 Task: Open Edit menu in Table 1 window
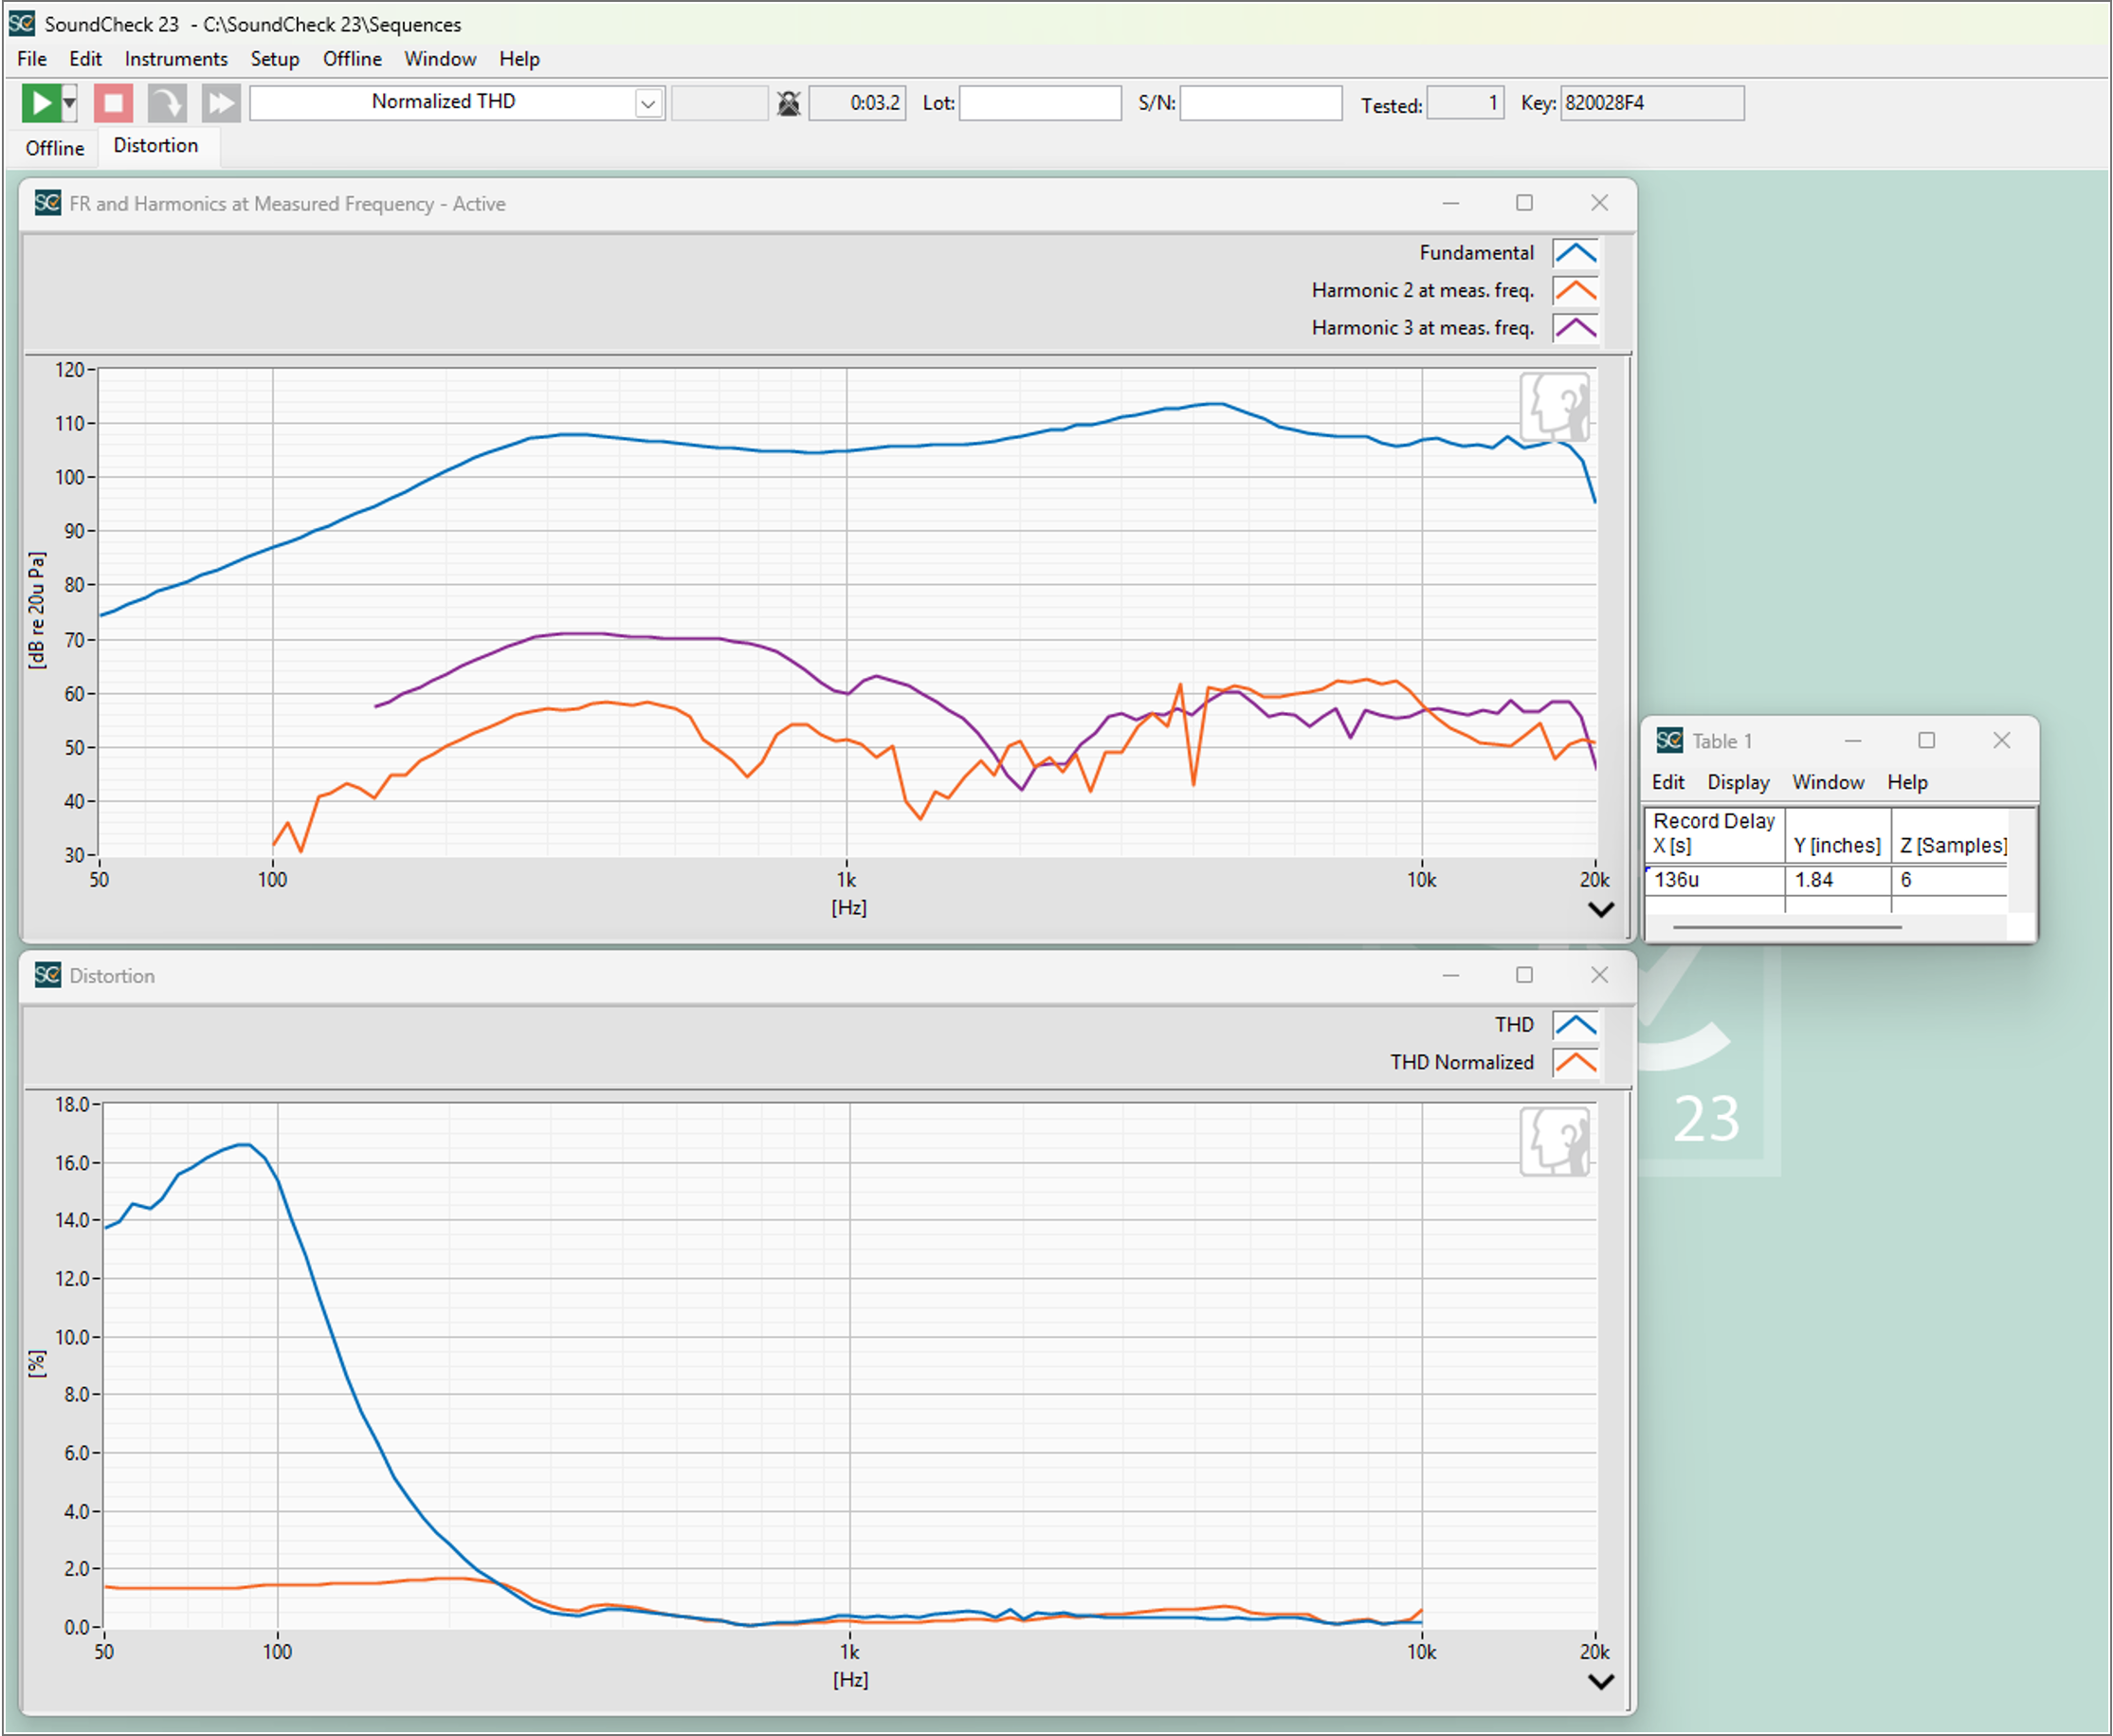tap(1668, 783)
